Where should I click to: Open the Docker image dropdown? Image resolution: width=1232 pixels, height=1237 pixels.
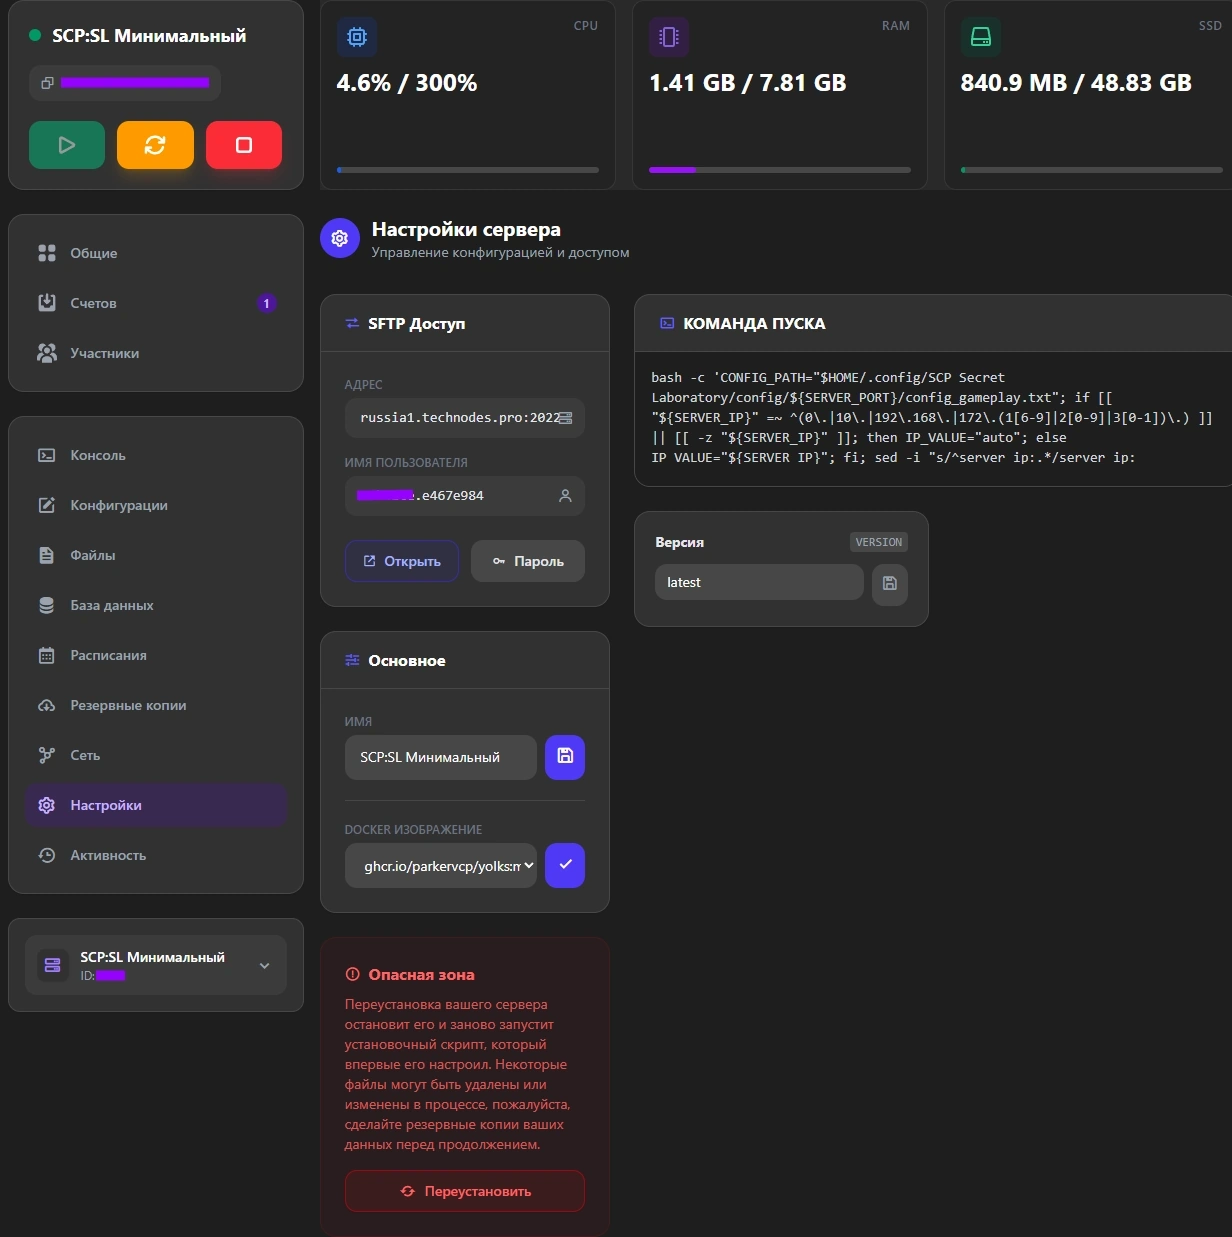click(441, 865)
